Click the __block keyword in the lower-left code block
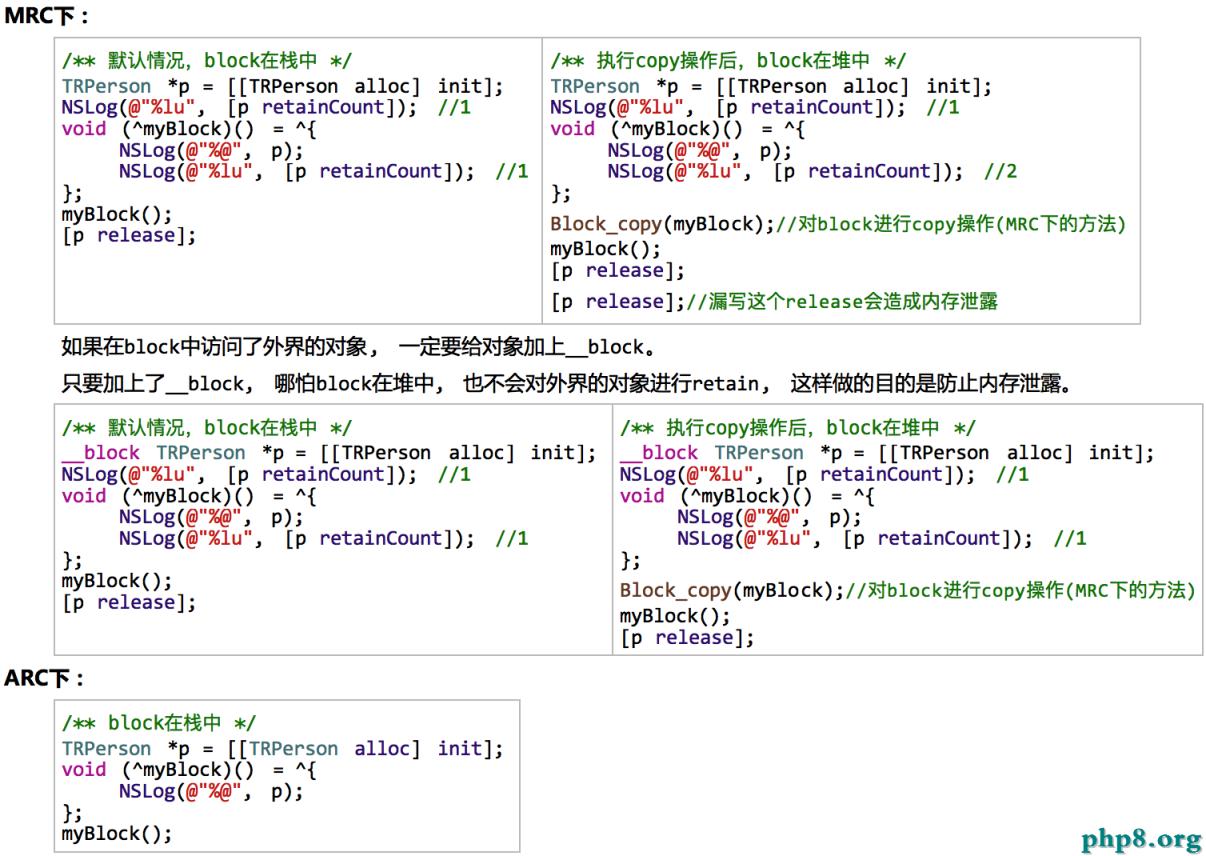Screen dimensions: 1206x856 [x=100, y=453]
